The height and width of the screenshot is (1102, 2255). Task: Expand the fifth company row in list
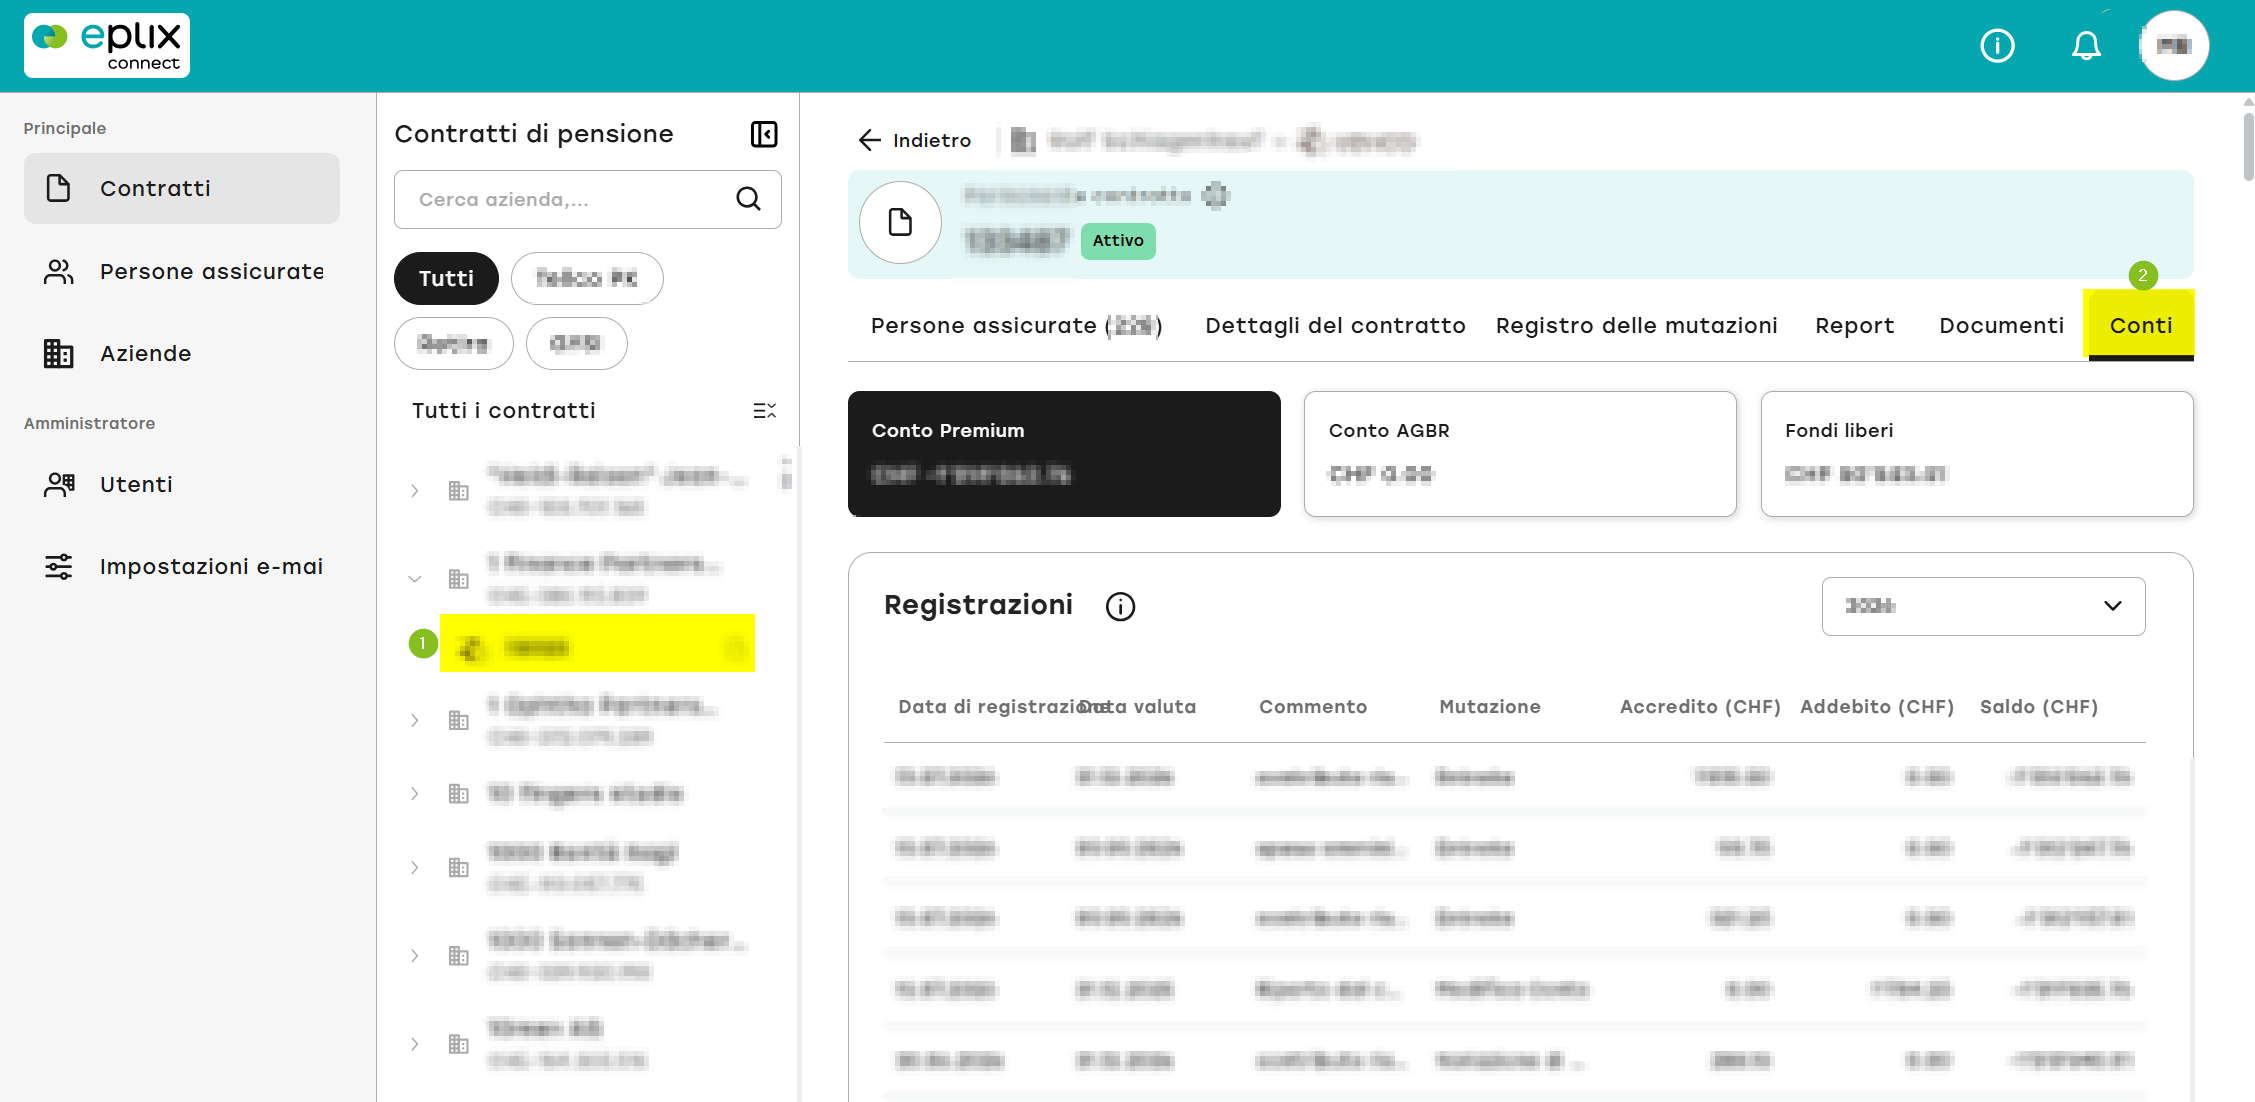point(415,867)
